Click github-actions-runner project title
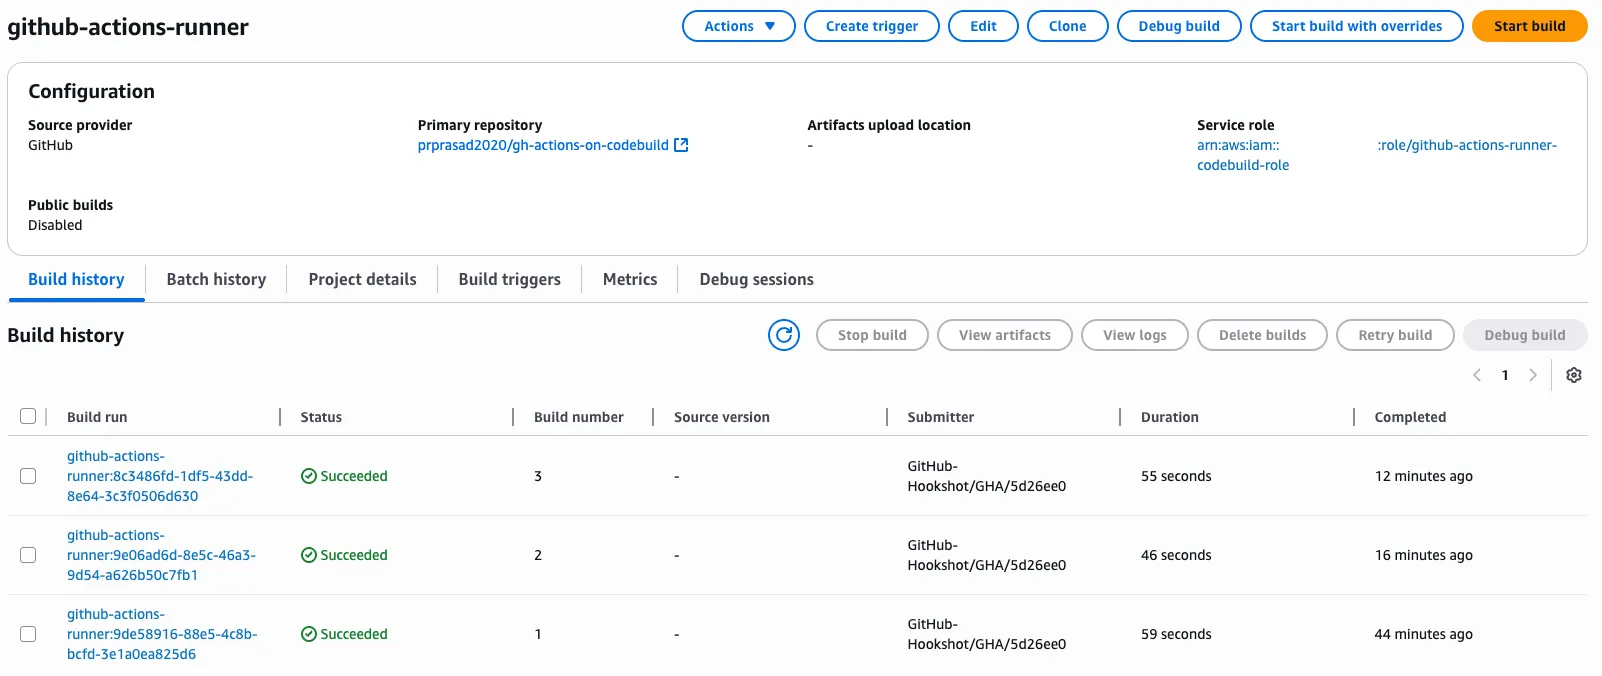The image size is (1602, 676). coord(128,27)
